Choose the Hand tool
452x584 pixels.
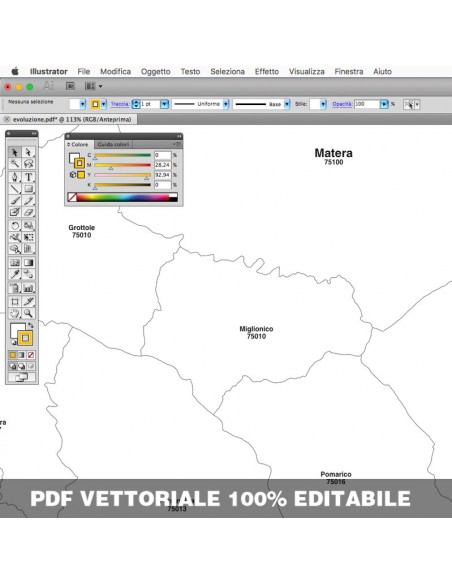point(15,313)
